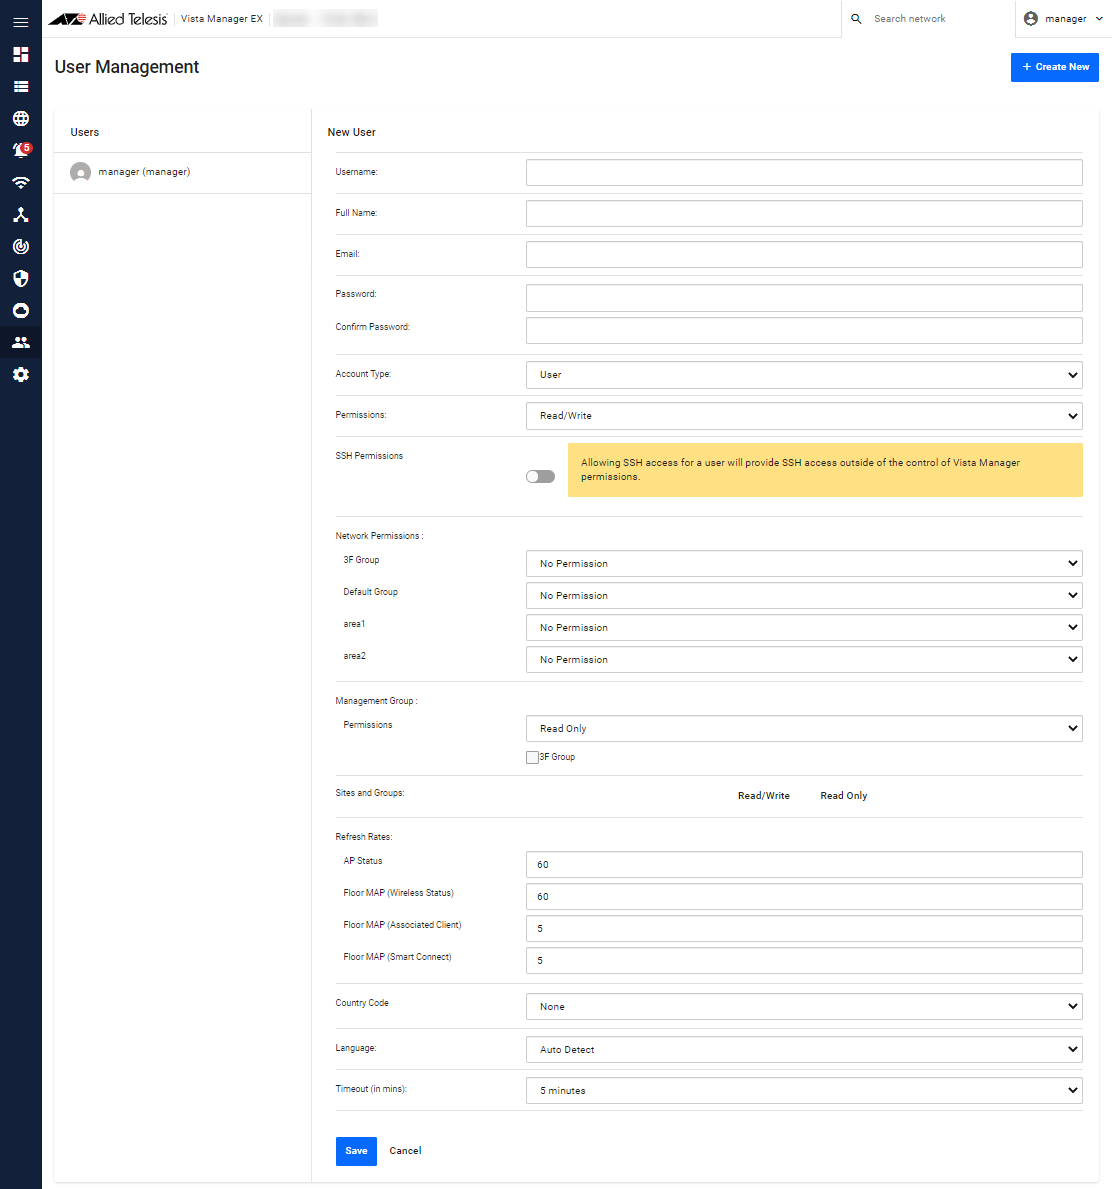Screen dimensions: 1112x1189
Task: Open the cloud icon in sidebar
Action: tap(20, 311)
